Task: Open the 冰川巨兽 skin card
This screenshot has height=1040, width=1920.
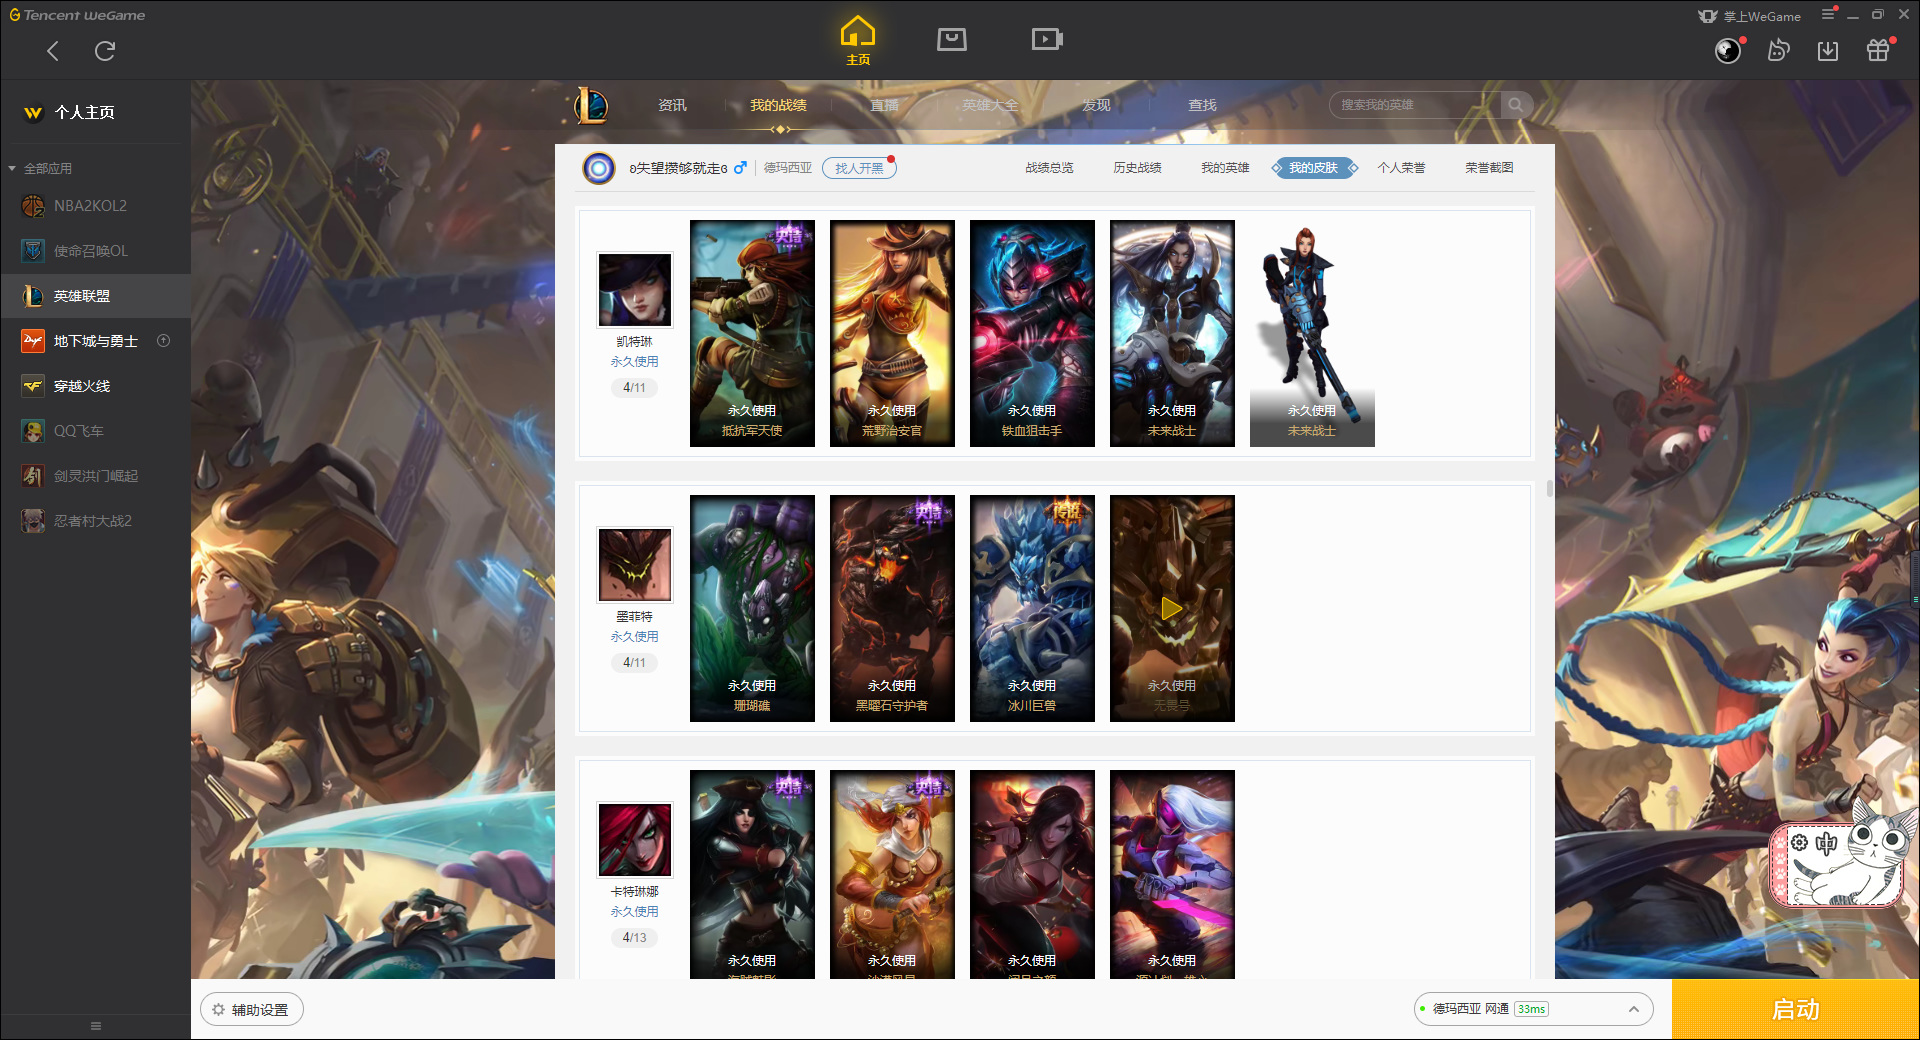Action: pyautogui.click(x=1032, y=608)
